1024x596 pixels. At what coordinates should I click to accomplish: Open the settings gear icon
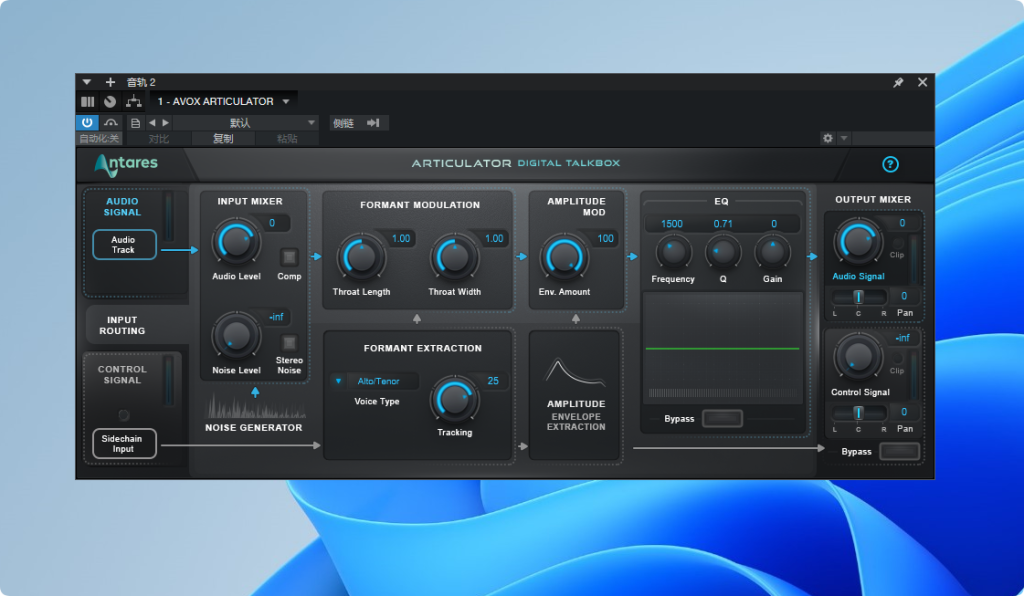(x=827, y=138)
